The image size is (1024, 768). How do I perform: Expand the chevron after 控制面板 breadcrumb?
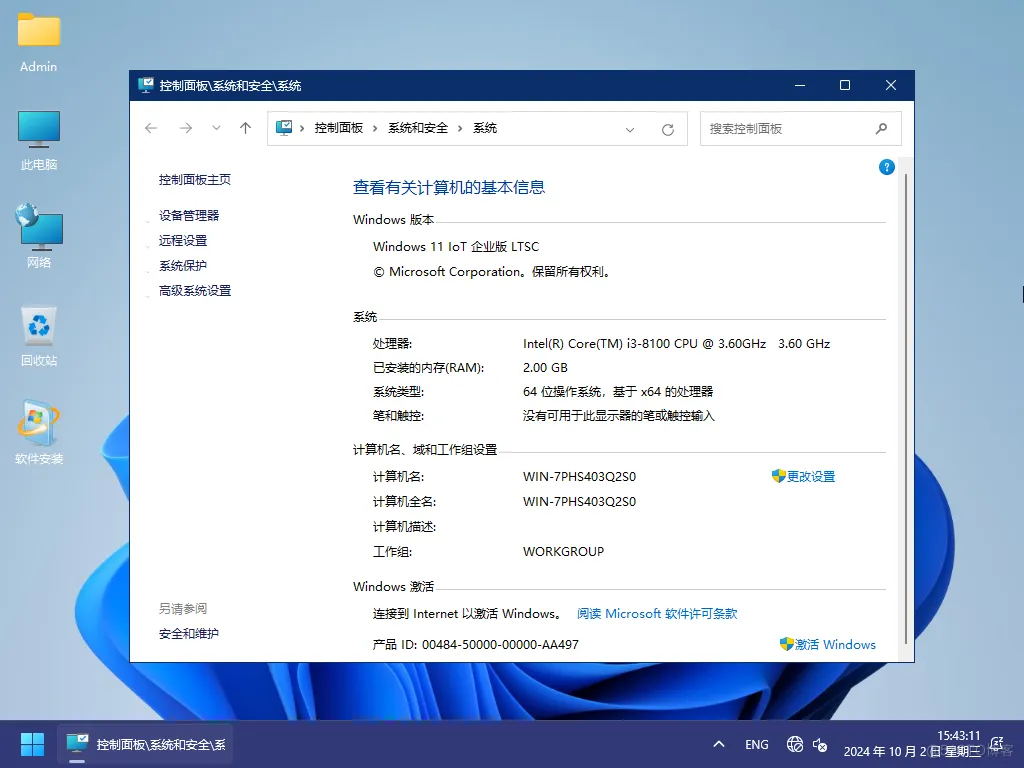pos(375,128)
